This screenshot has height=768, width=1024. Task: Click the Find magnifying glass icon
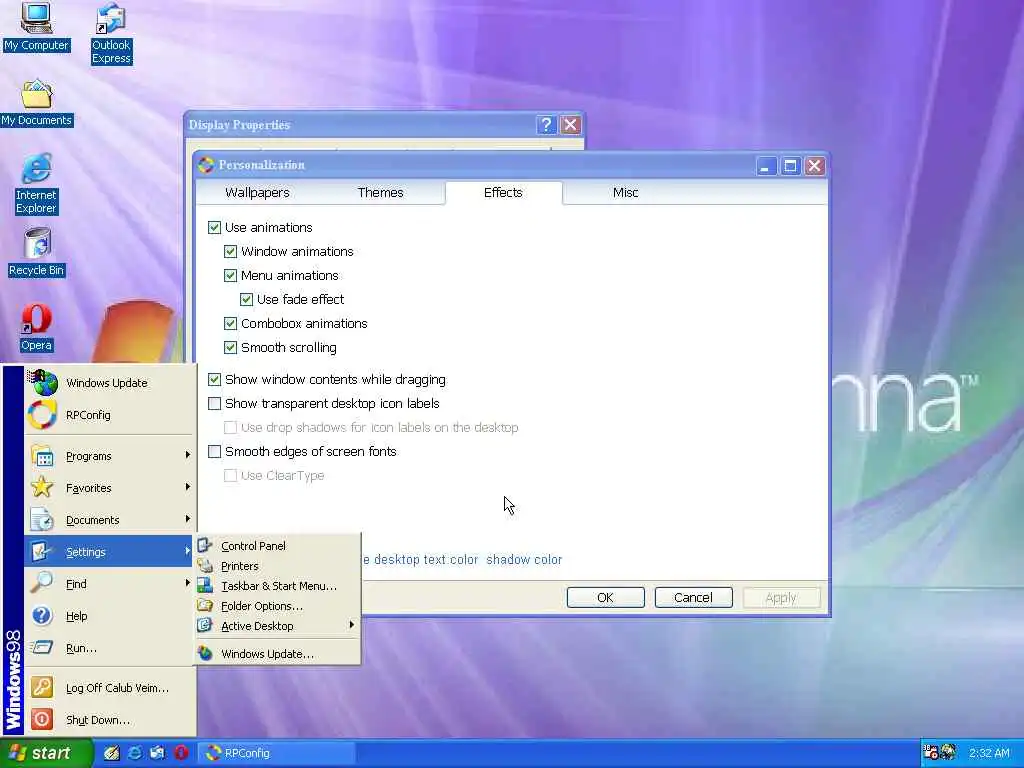(42, 583)
